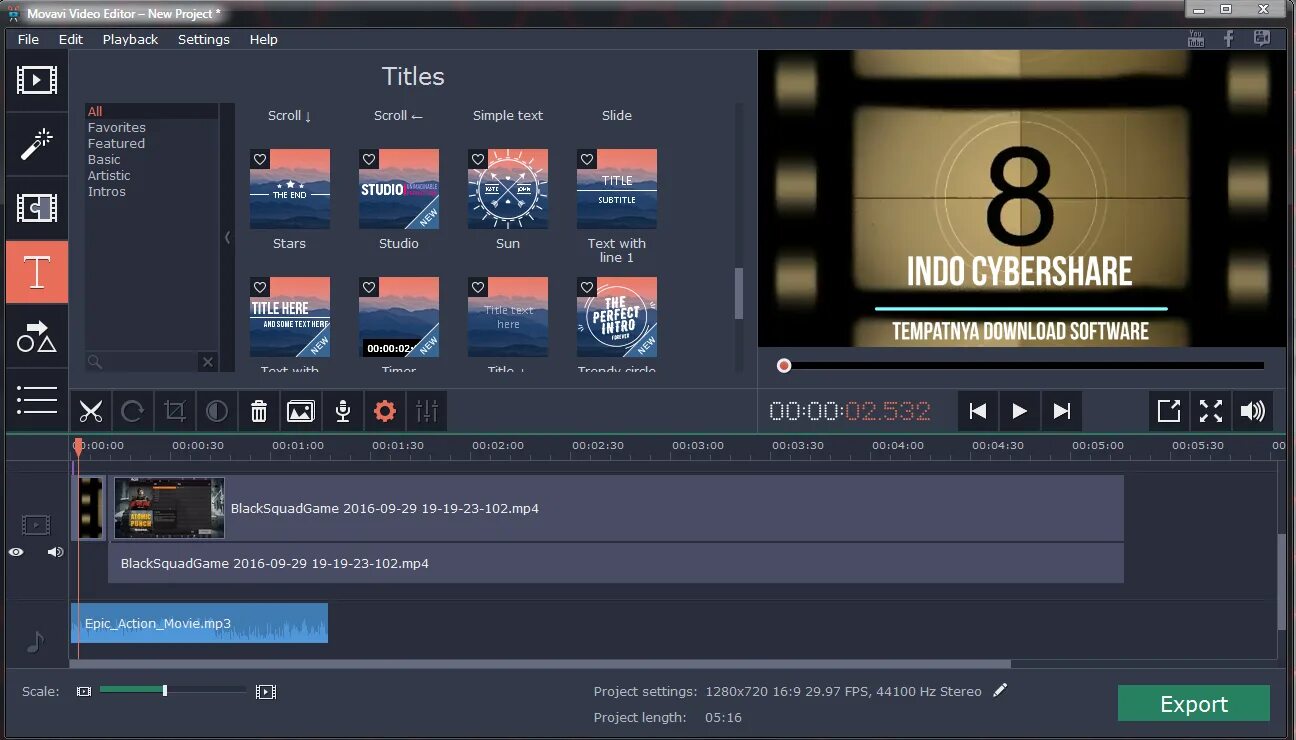
Task: Select the BlackSquadGame video clip on timeline
Action: coord(618,508)
